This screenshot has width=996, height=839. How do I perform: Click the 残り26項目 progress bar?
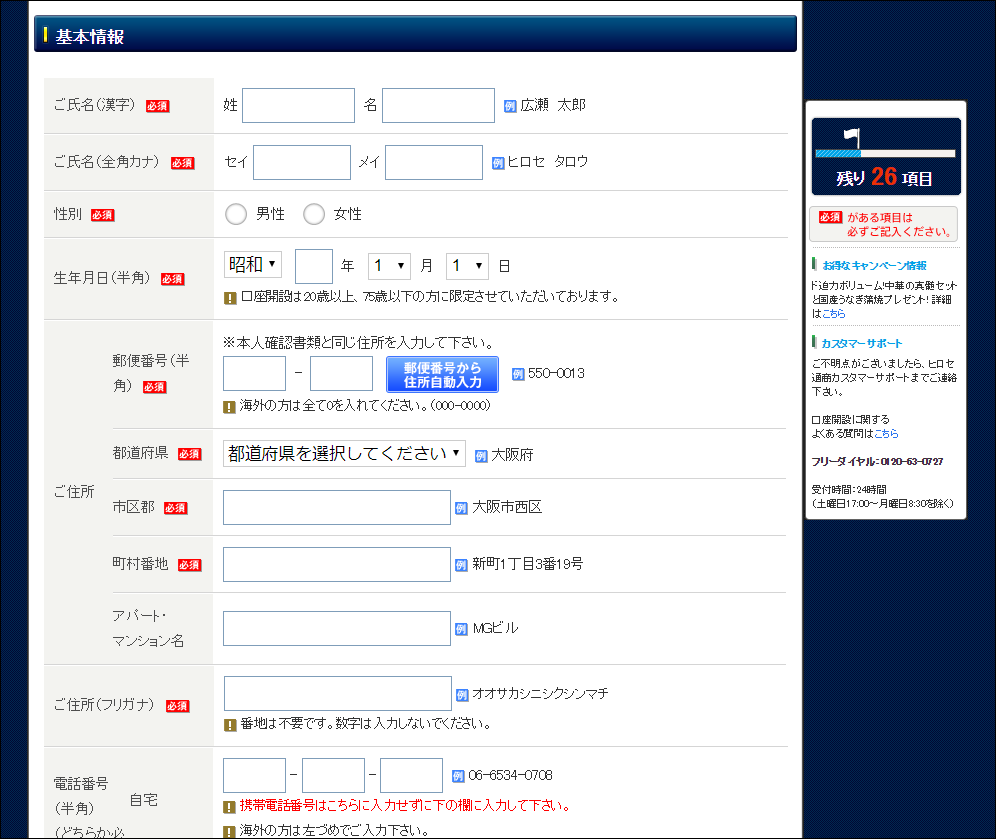tap(885, 153)
